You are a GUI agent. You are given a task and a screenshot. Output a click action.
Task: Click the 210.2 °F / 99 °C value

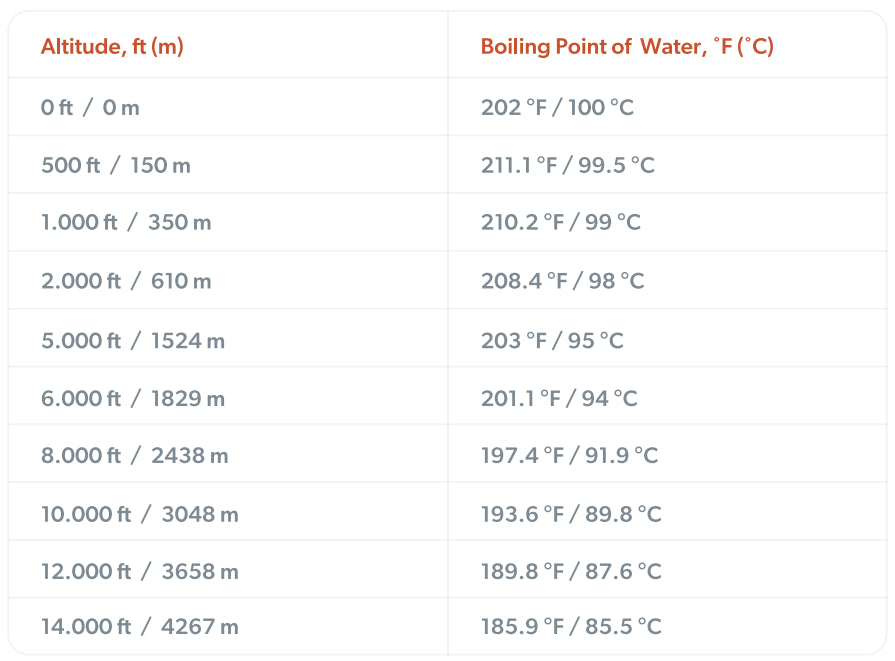(x=561, y=222)
